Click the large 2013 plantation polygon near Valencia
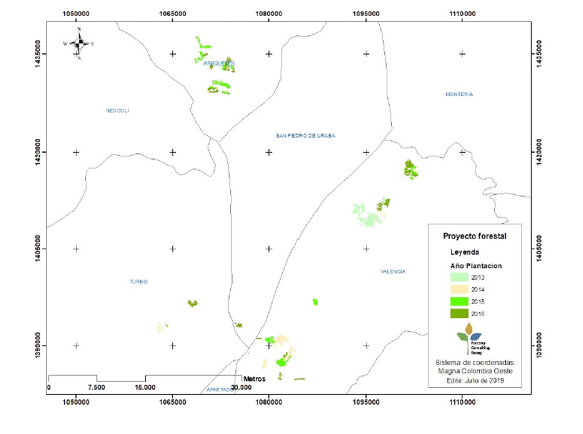583x434 pixels. click(367, 215)
